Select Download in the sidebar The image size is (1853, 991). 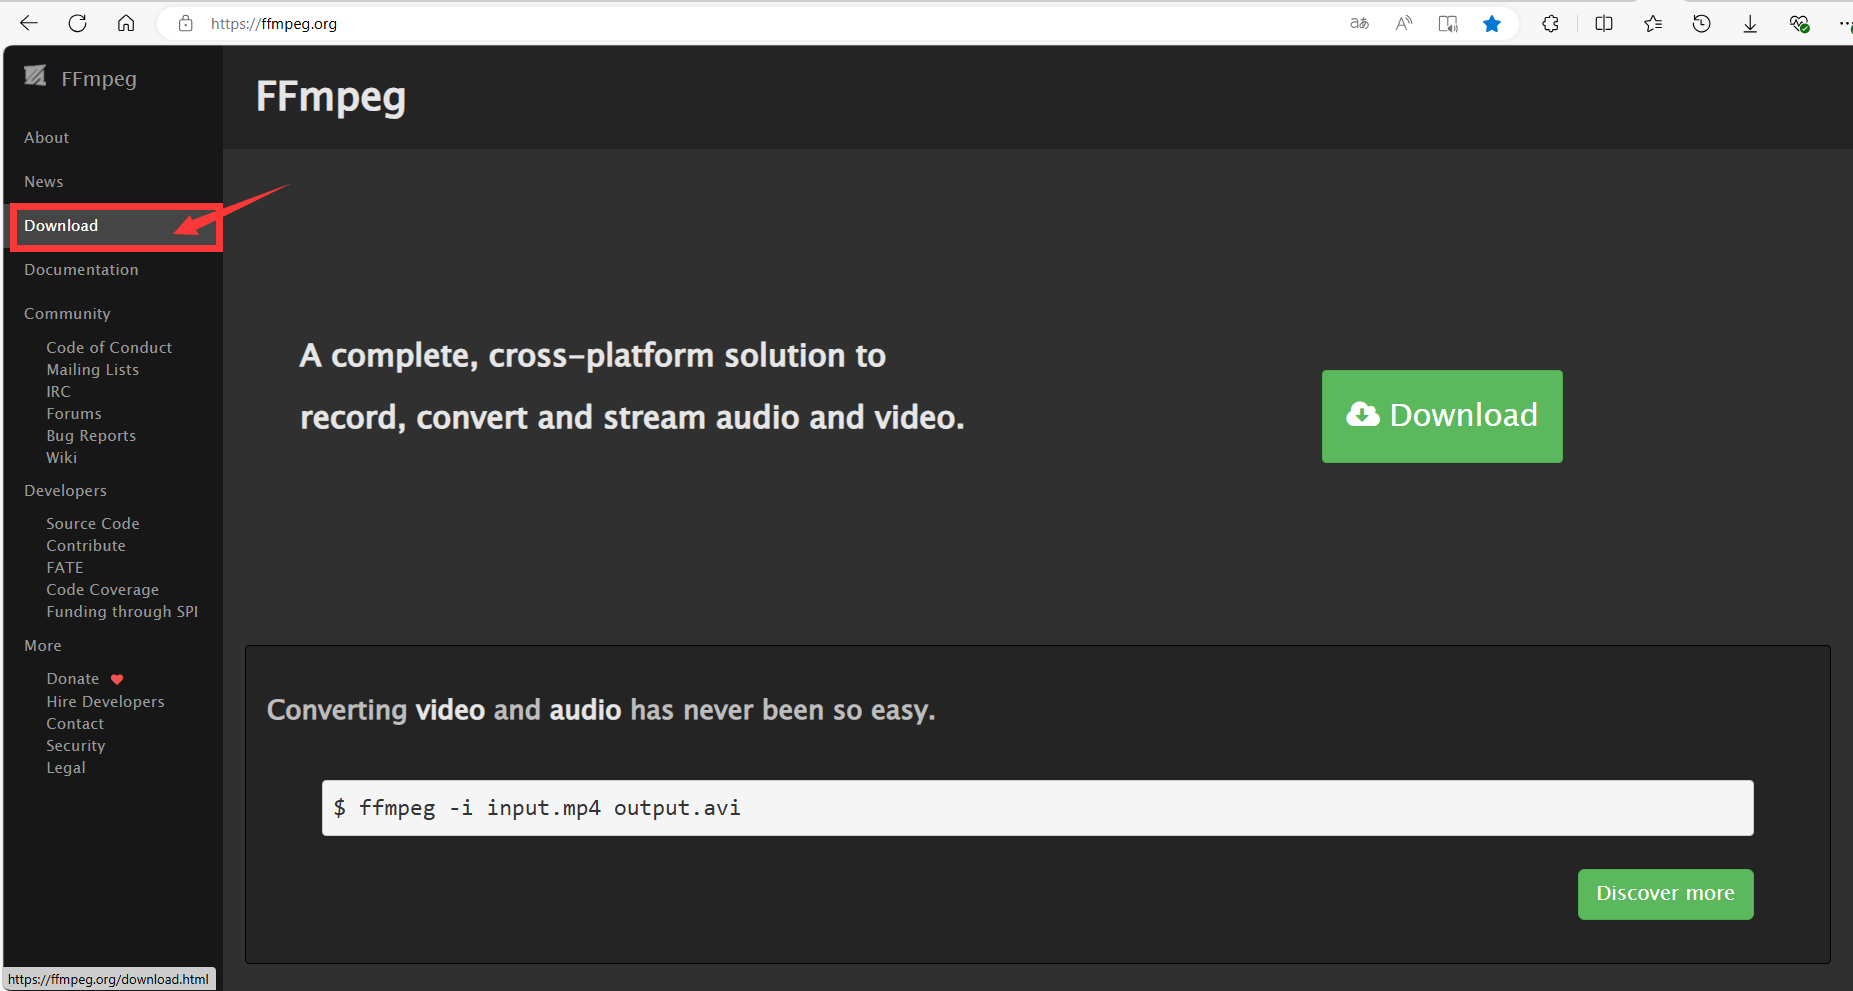coord(61,226)
